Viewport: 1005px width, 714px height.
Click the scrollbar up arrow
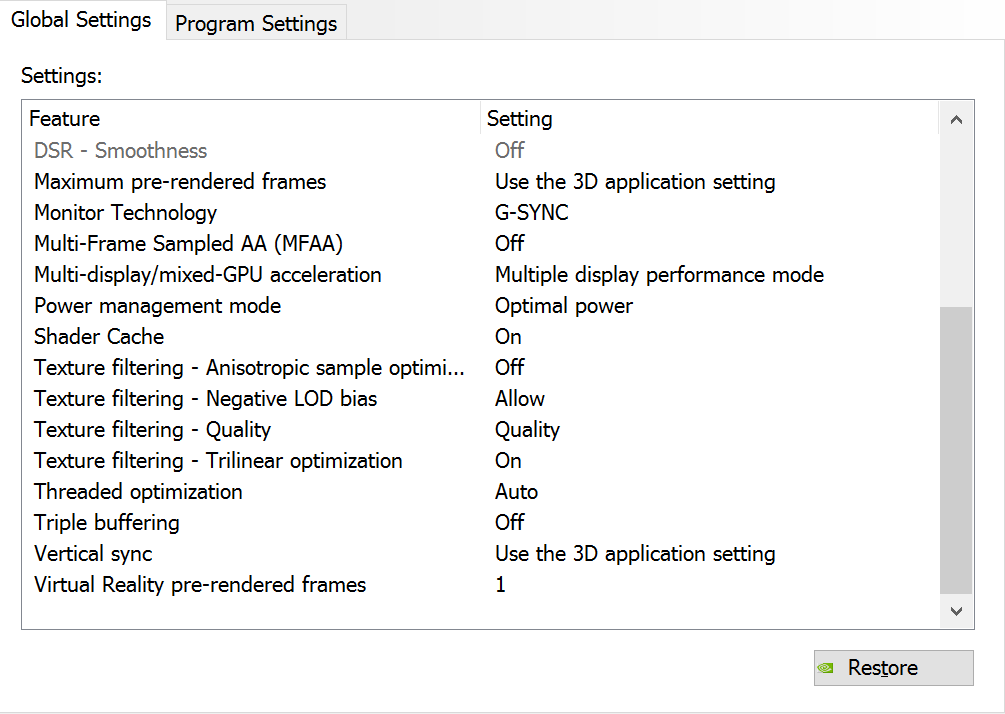pyautogui.click(x=956, y=119)
